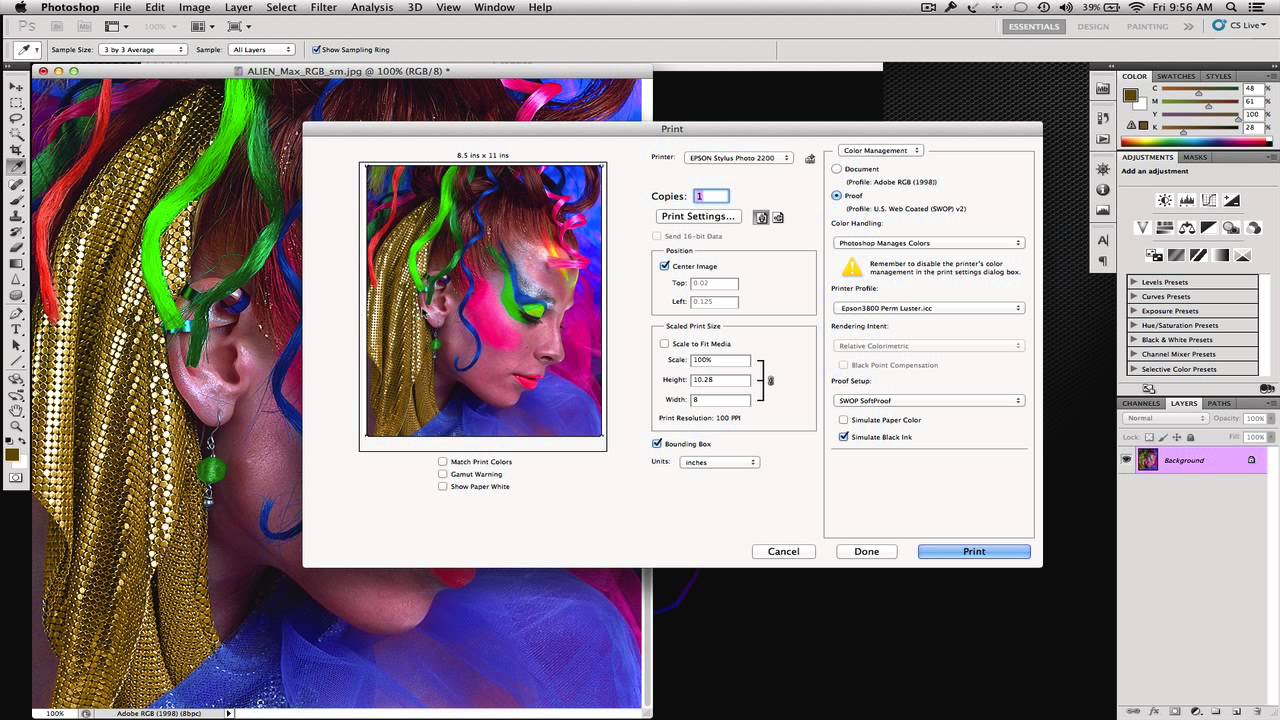Click the foreground color swatch in Color panel
This screenshot has width=1280, height=720.
tap(1130, 96)
